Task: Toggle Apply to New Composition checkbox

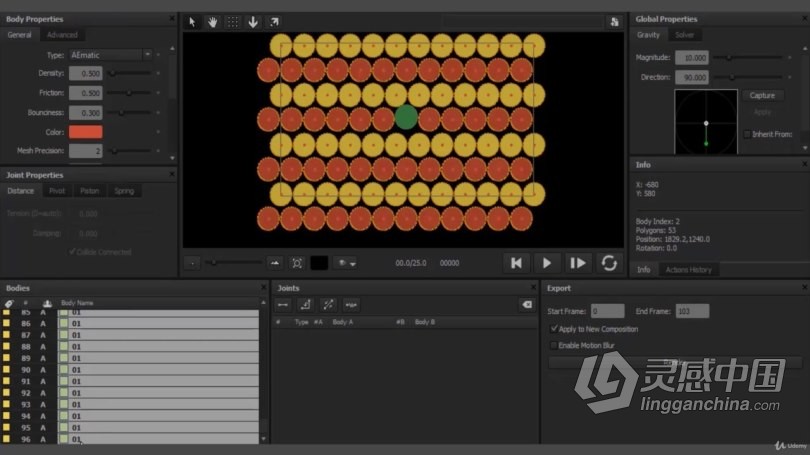Action: [554, 329]
